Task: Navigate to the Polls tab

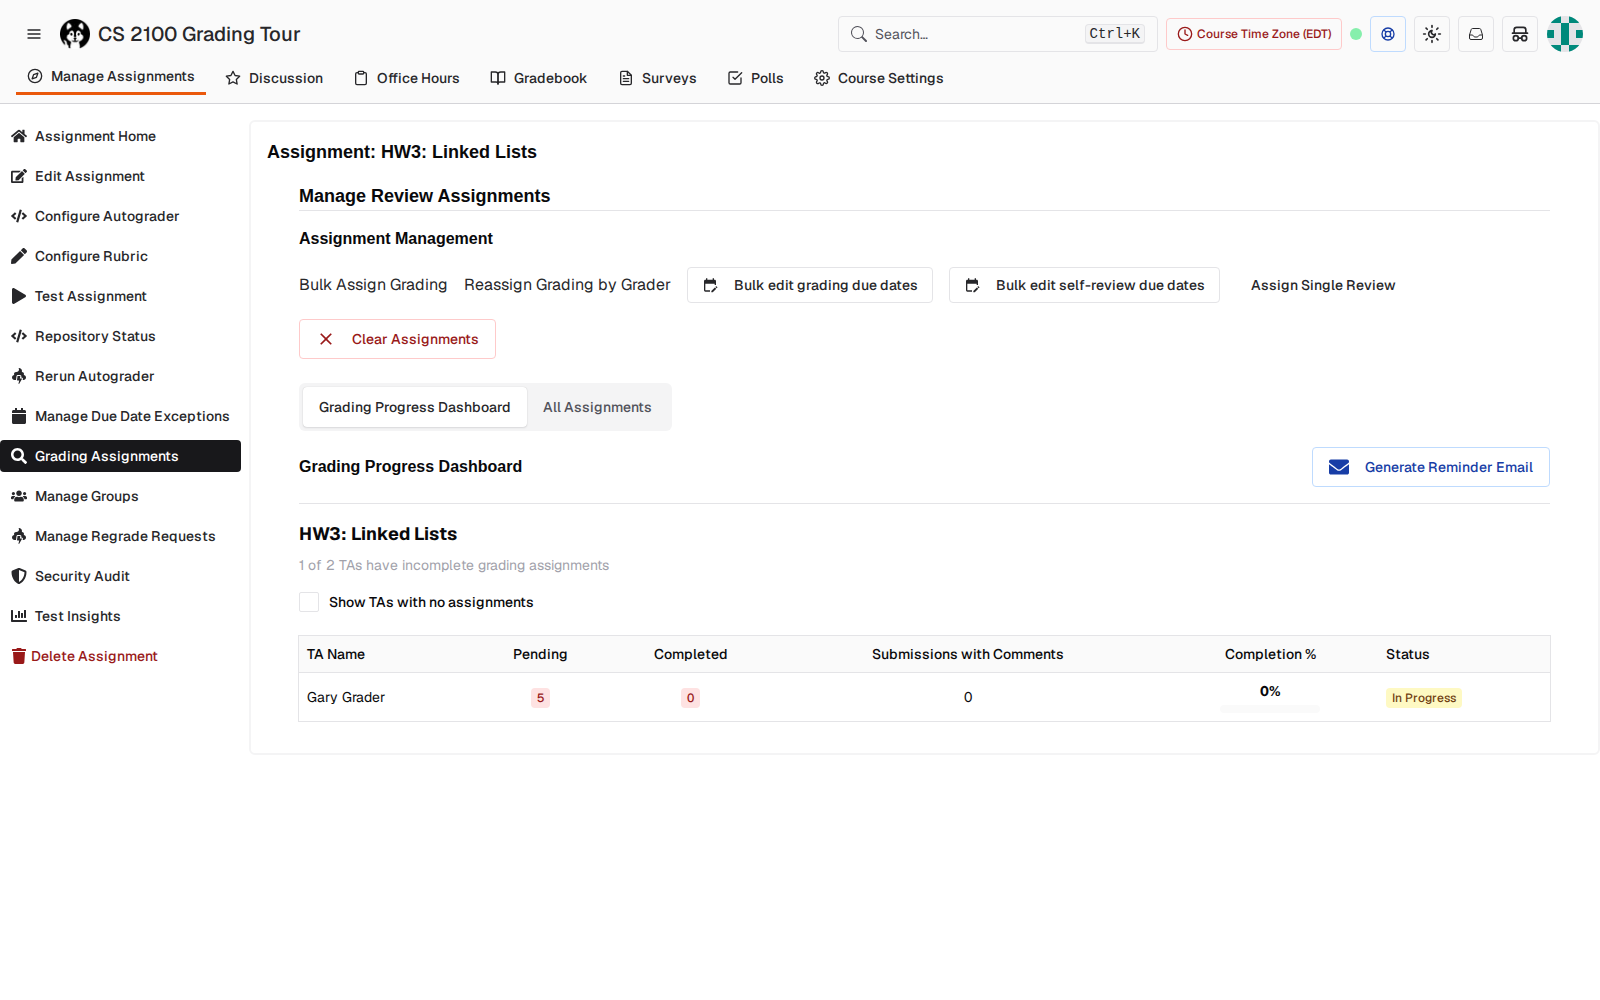Action: point(755,78)
